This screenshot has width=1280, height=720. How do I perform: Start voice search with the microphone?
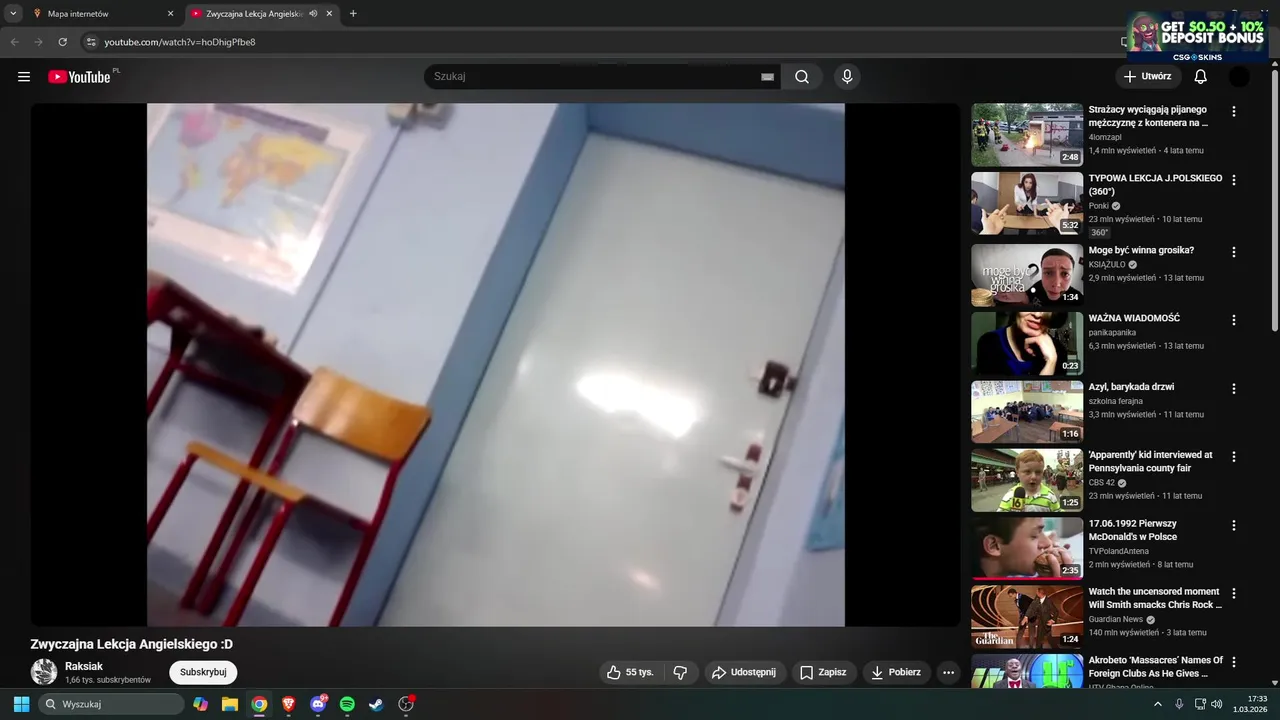pyautogui.click(x=847, y=77)
